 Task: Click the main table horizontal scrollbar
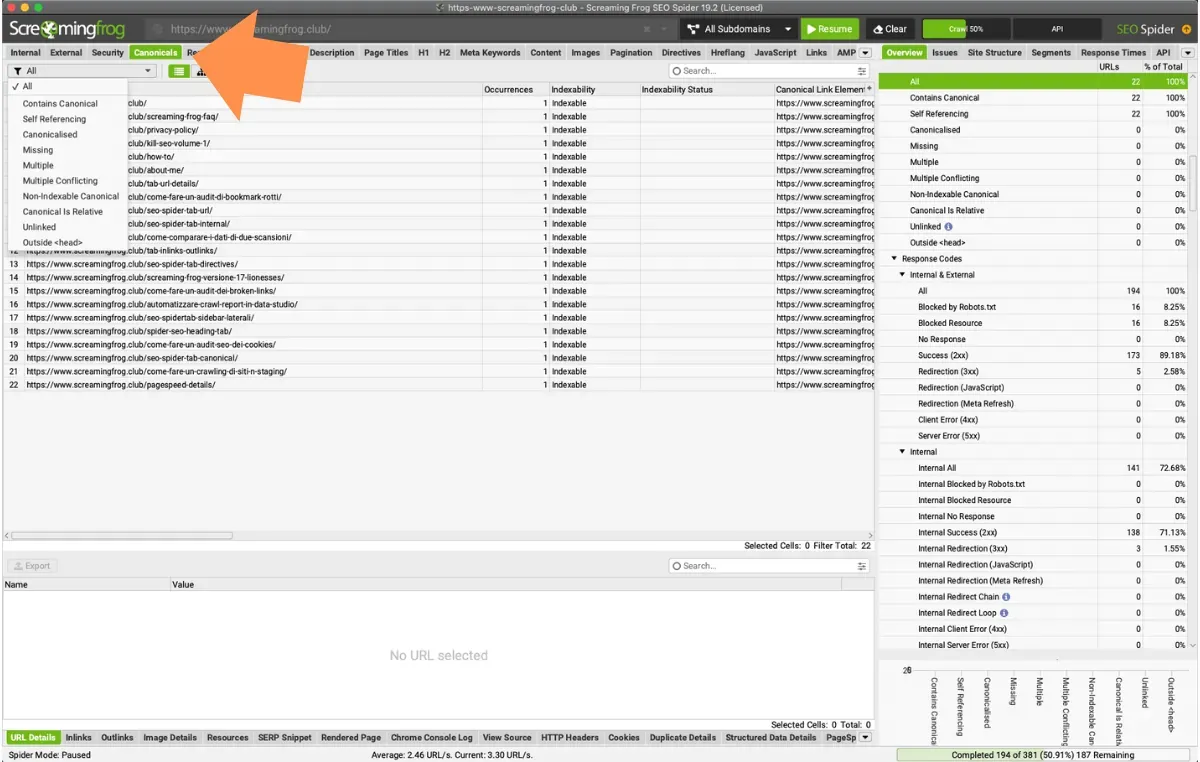click(120, 536)
